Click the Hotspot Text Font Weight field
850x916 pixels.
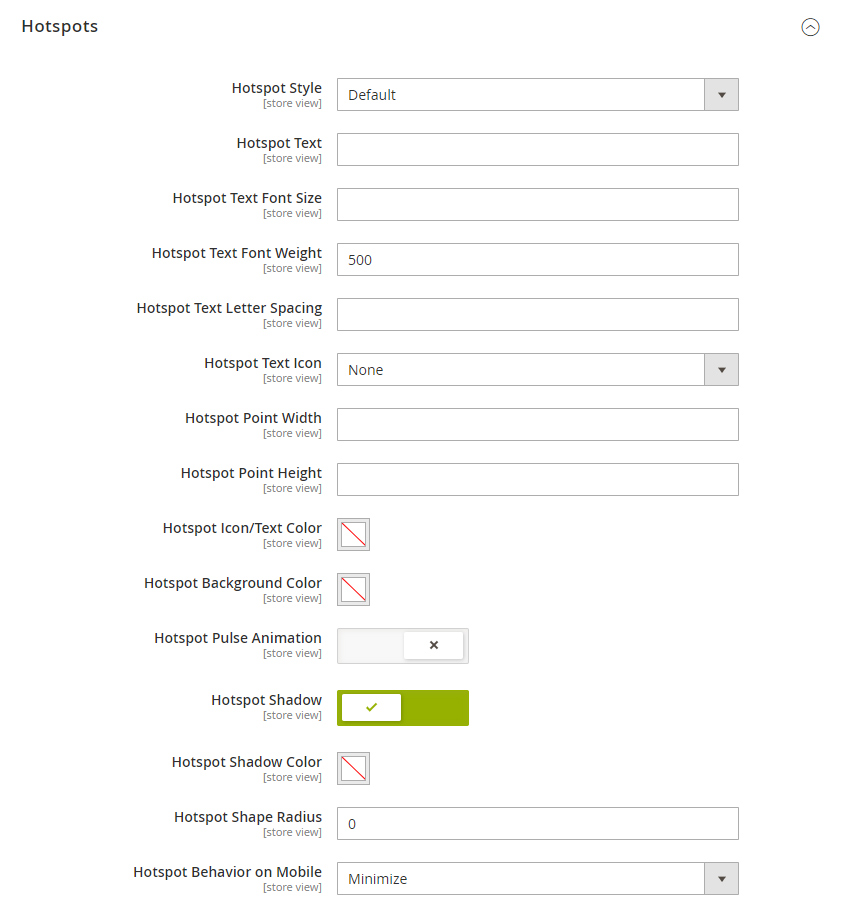point(537,259)
